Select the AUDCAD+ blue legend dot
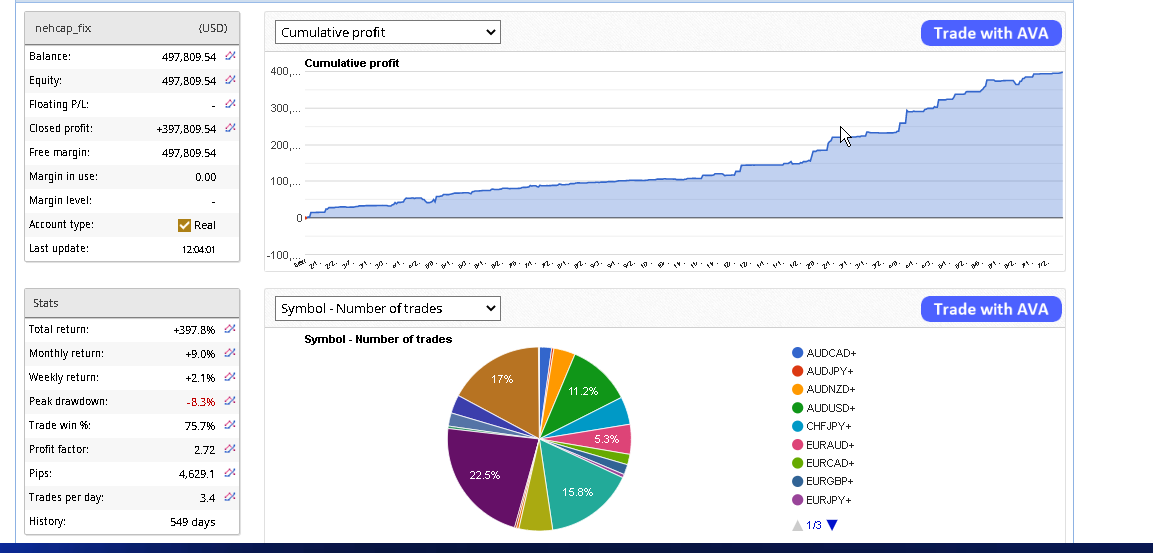Viewport: 1153px width, 553px height. pos(798,353)
